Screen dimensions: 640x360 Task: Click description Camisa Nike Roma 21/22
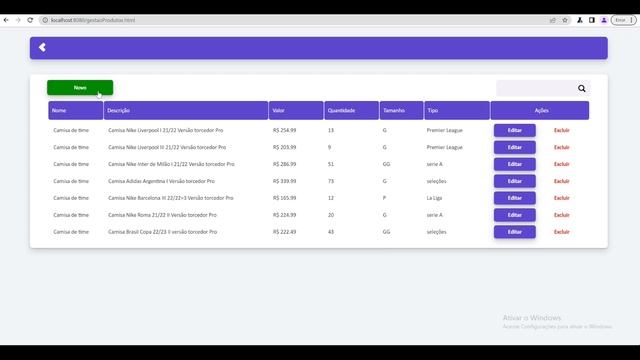[162, 215]
